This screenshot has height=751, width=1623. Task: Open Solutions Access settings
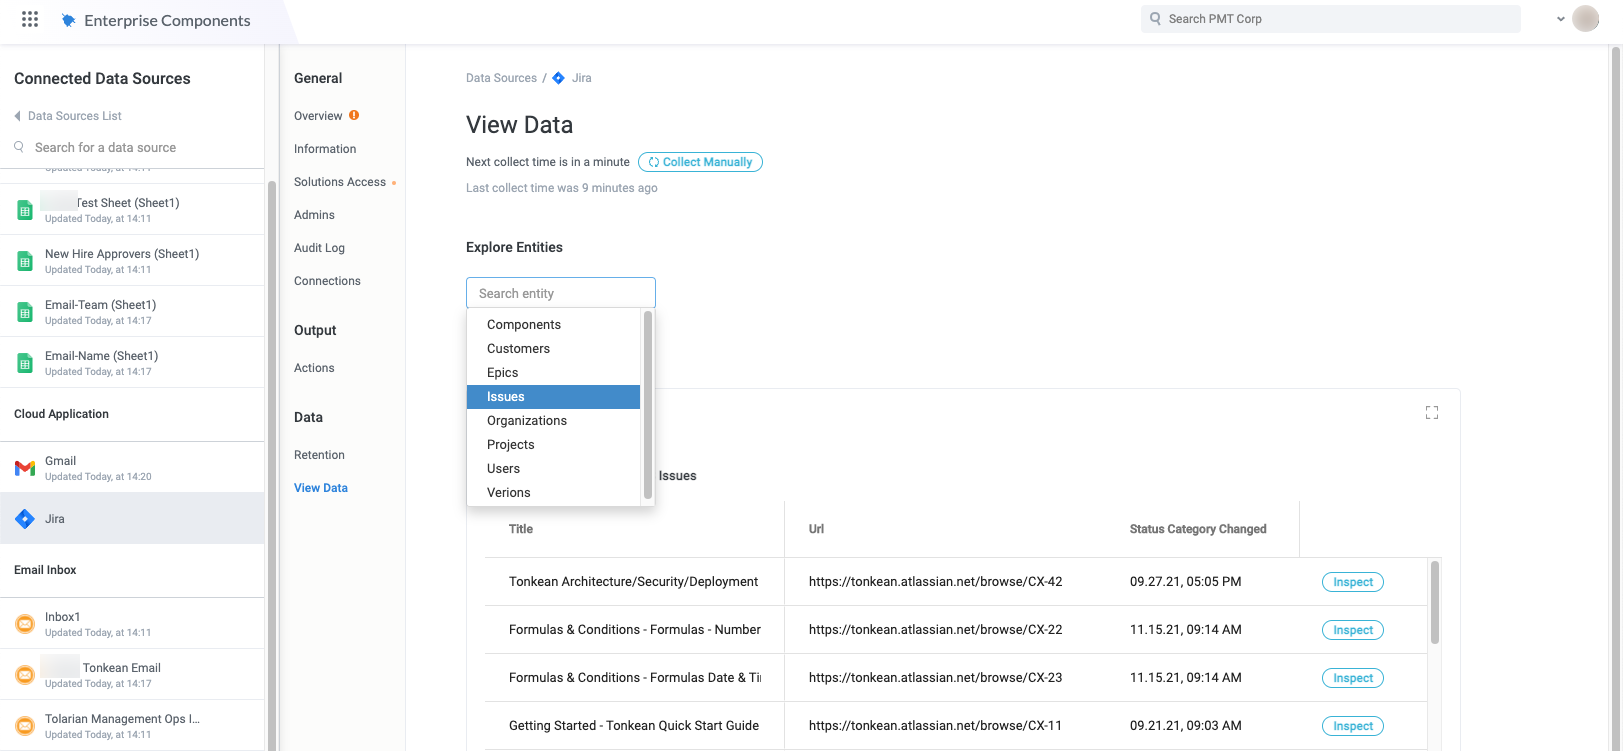click(x=340, y=182)
